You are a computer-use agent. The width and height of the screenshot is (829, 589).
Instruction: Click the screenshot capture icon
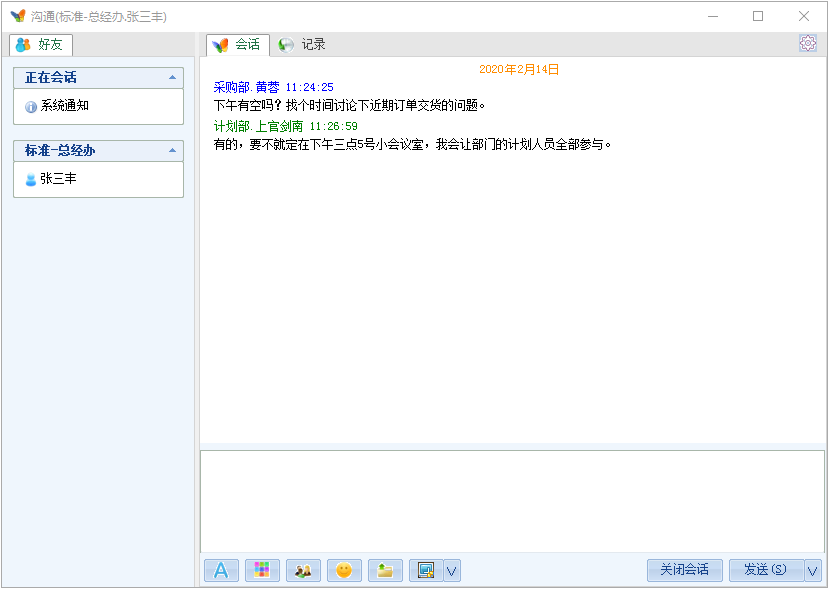[x=425, y=570]
